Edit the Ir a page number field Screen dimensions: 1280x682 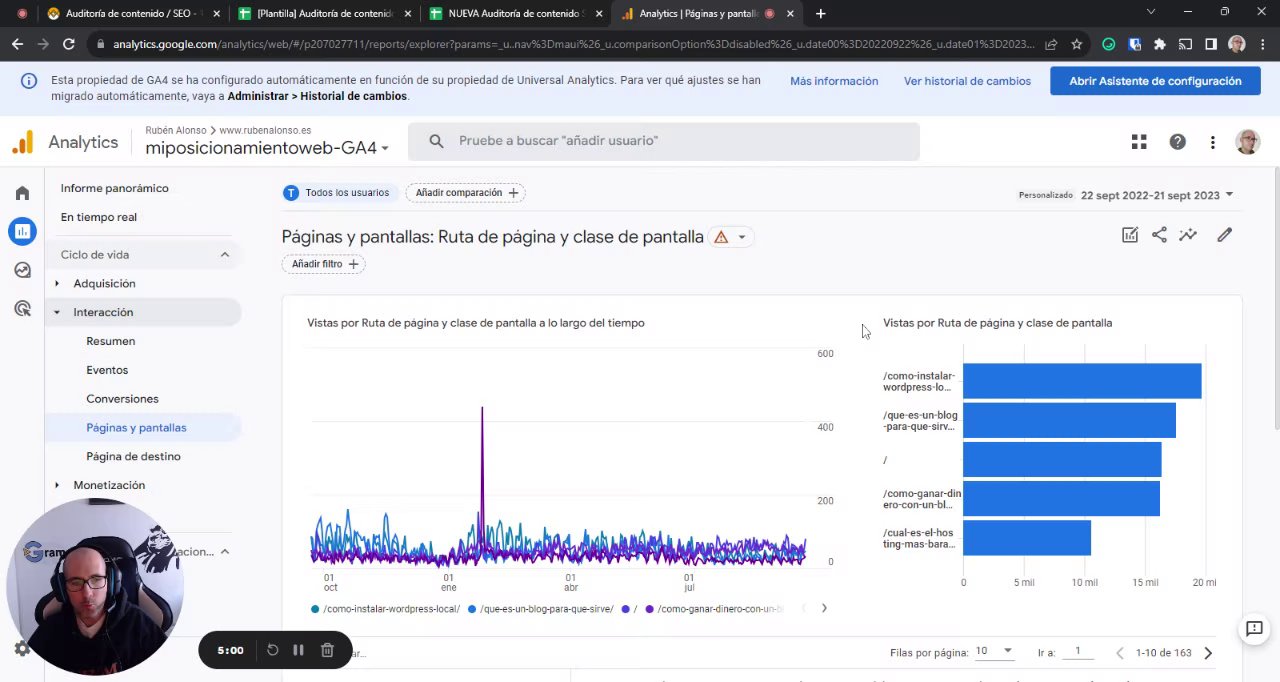pos(1078,652)
